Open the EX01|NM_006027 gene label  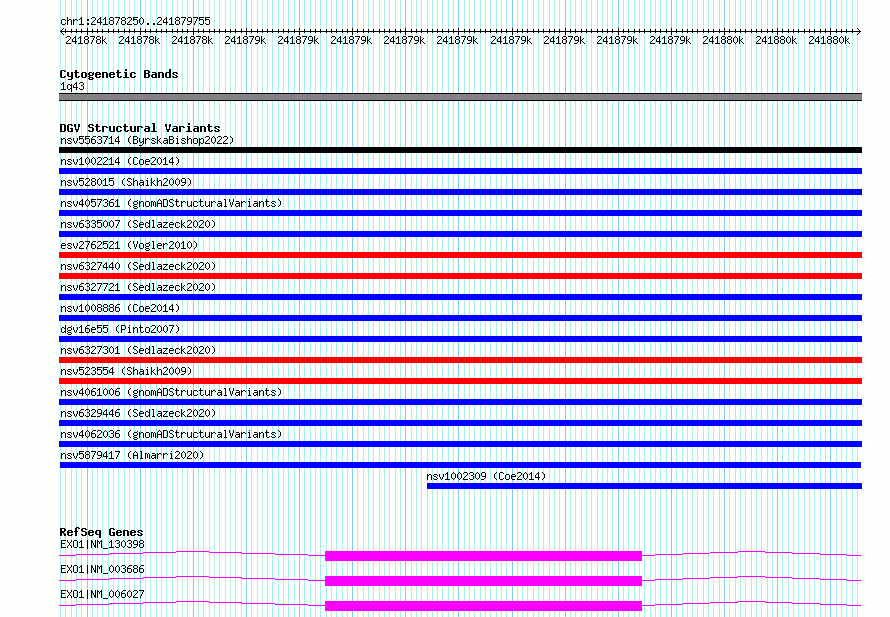pyautogui.click(x=102, y=594)
